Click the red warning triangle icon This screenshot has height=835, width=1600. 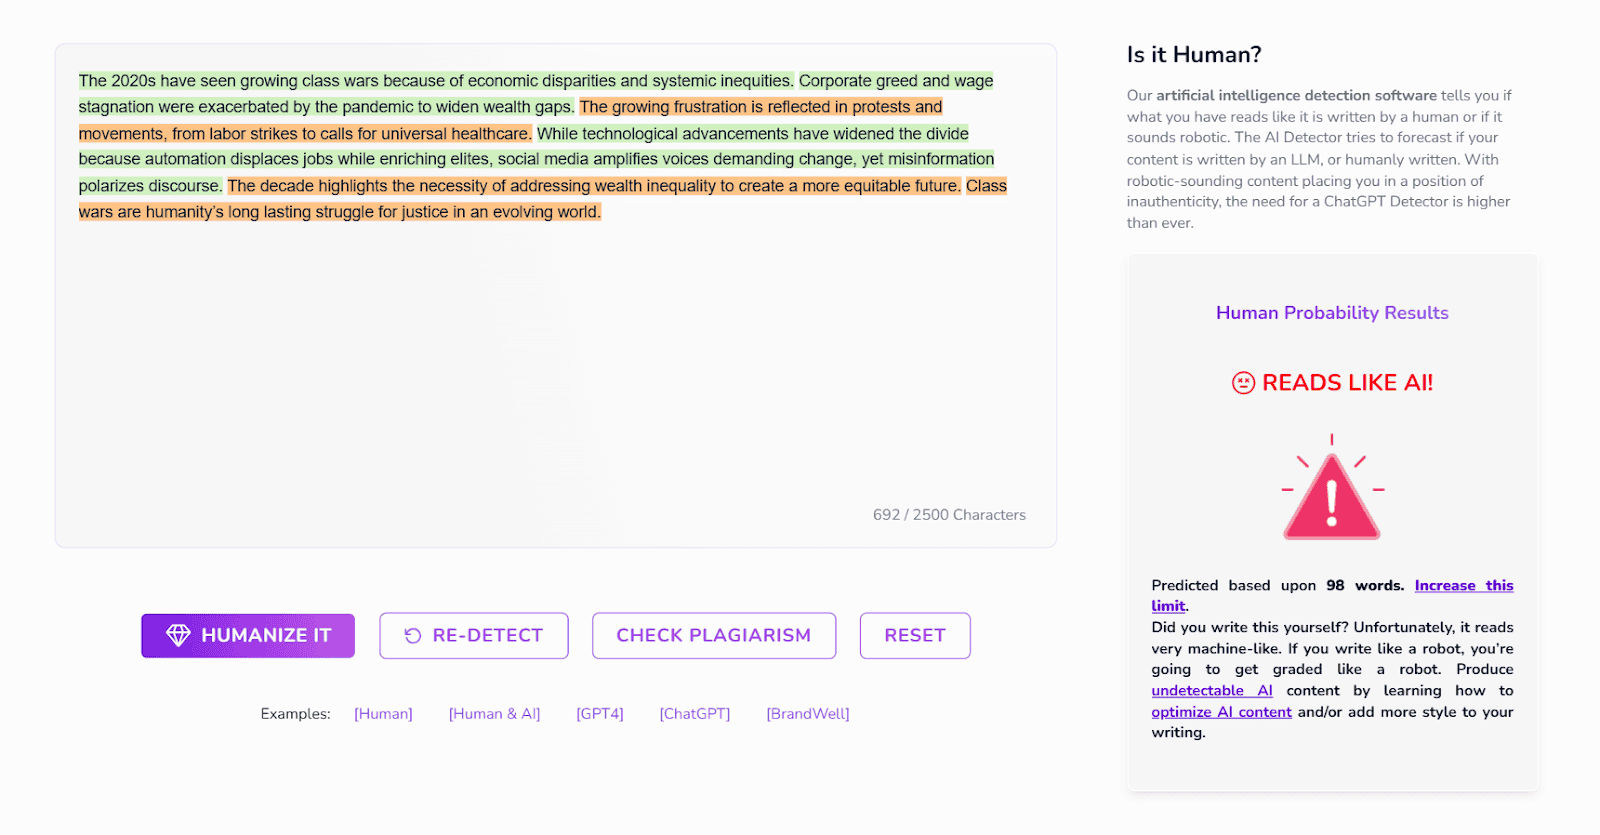tap(1331, 497)
